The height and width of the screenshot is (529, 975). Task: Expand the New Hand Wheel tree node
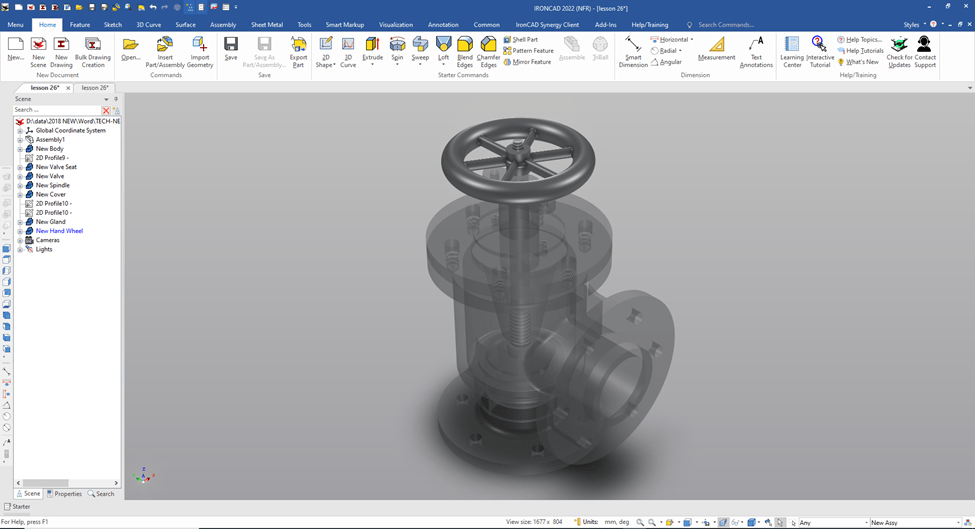point(20,231)
